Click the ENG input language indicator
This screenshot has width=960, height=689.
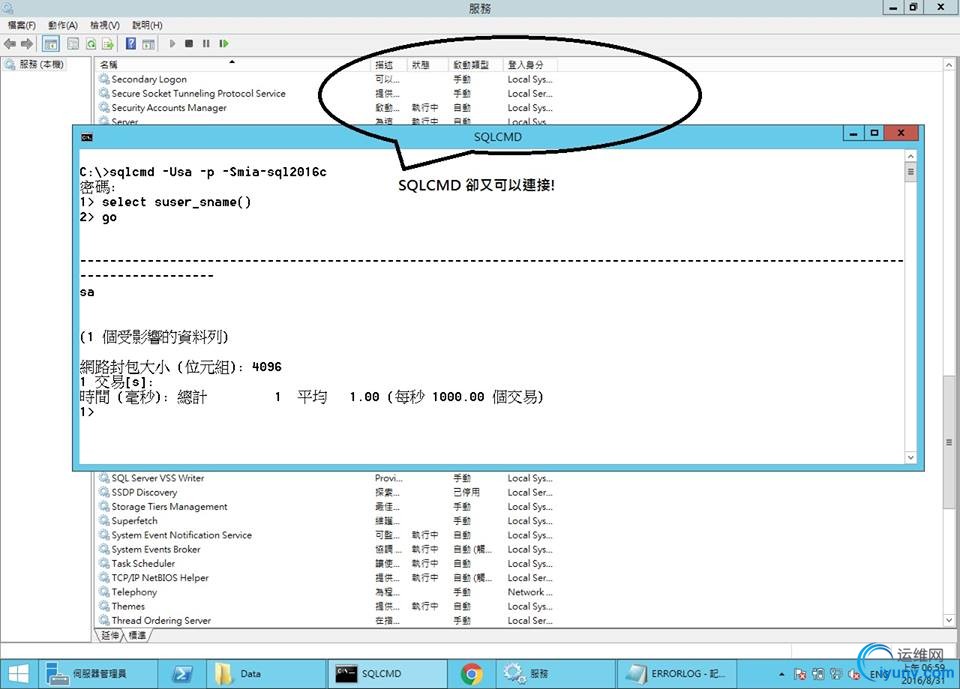879,674
